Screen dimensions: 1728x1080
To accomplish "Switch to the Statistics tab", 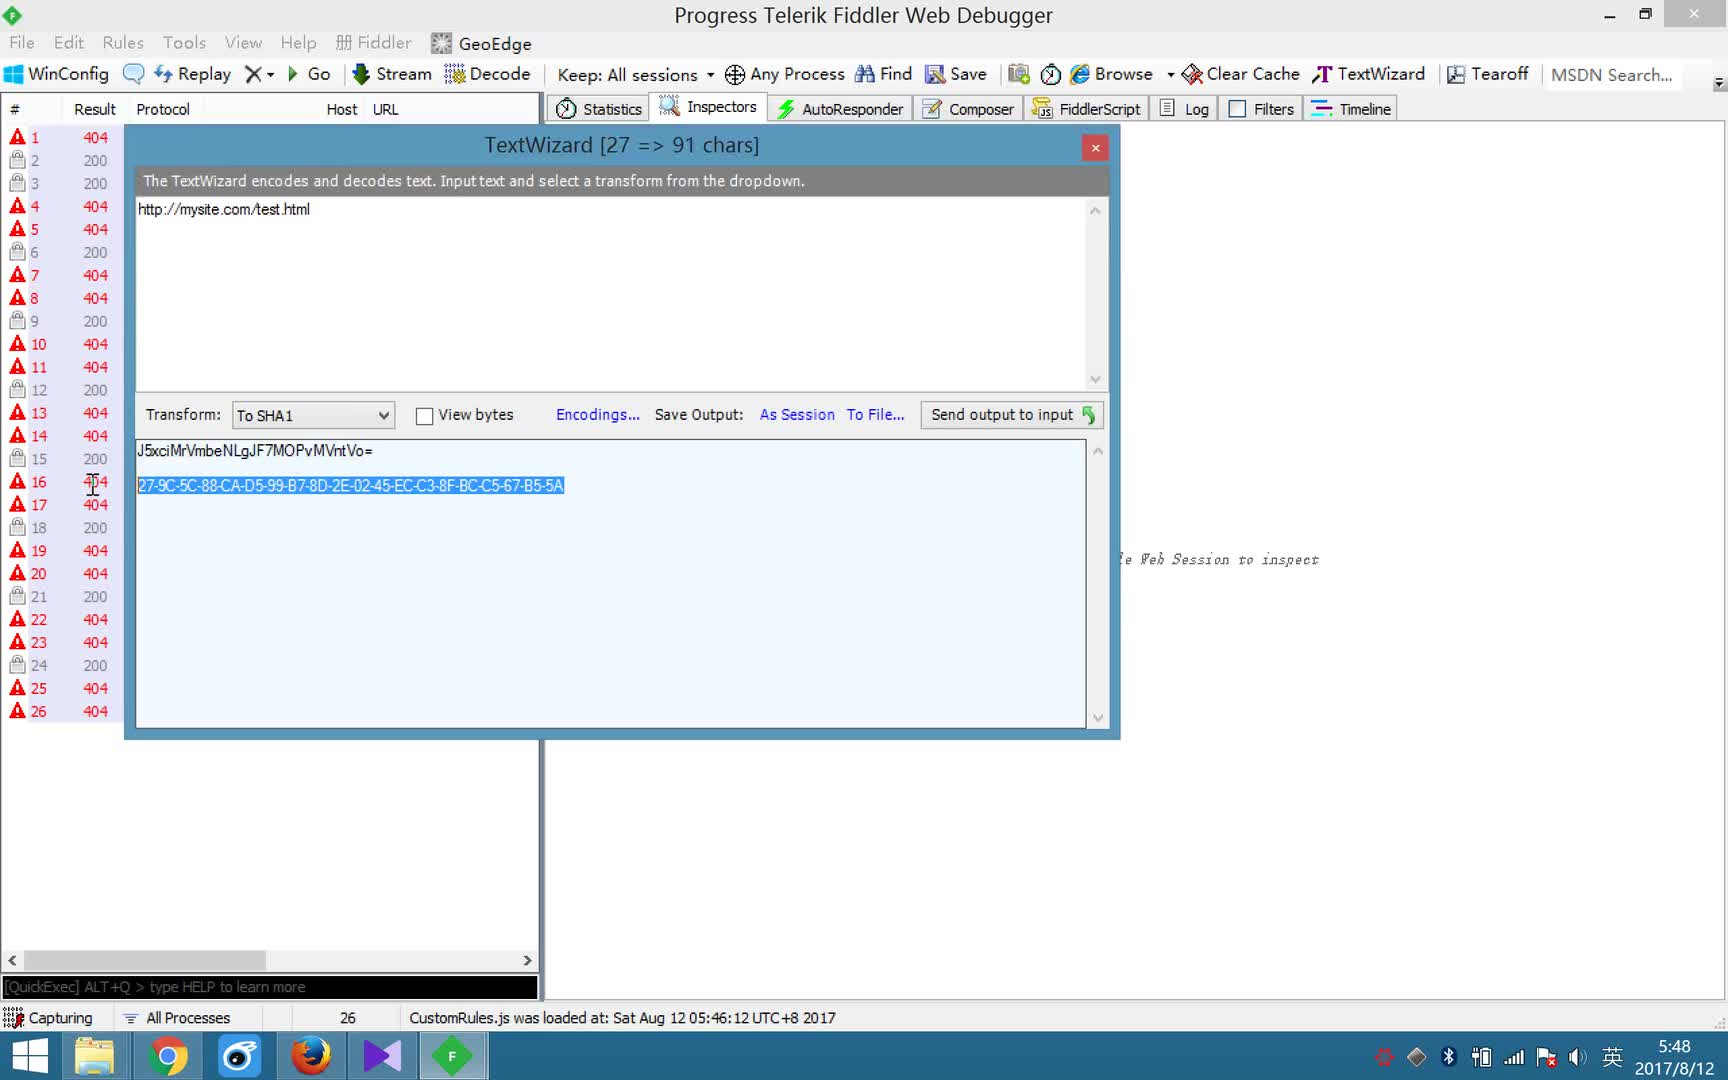I will pos(599,109).
